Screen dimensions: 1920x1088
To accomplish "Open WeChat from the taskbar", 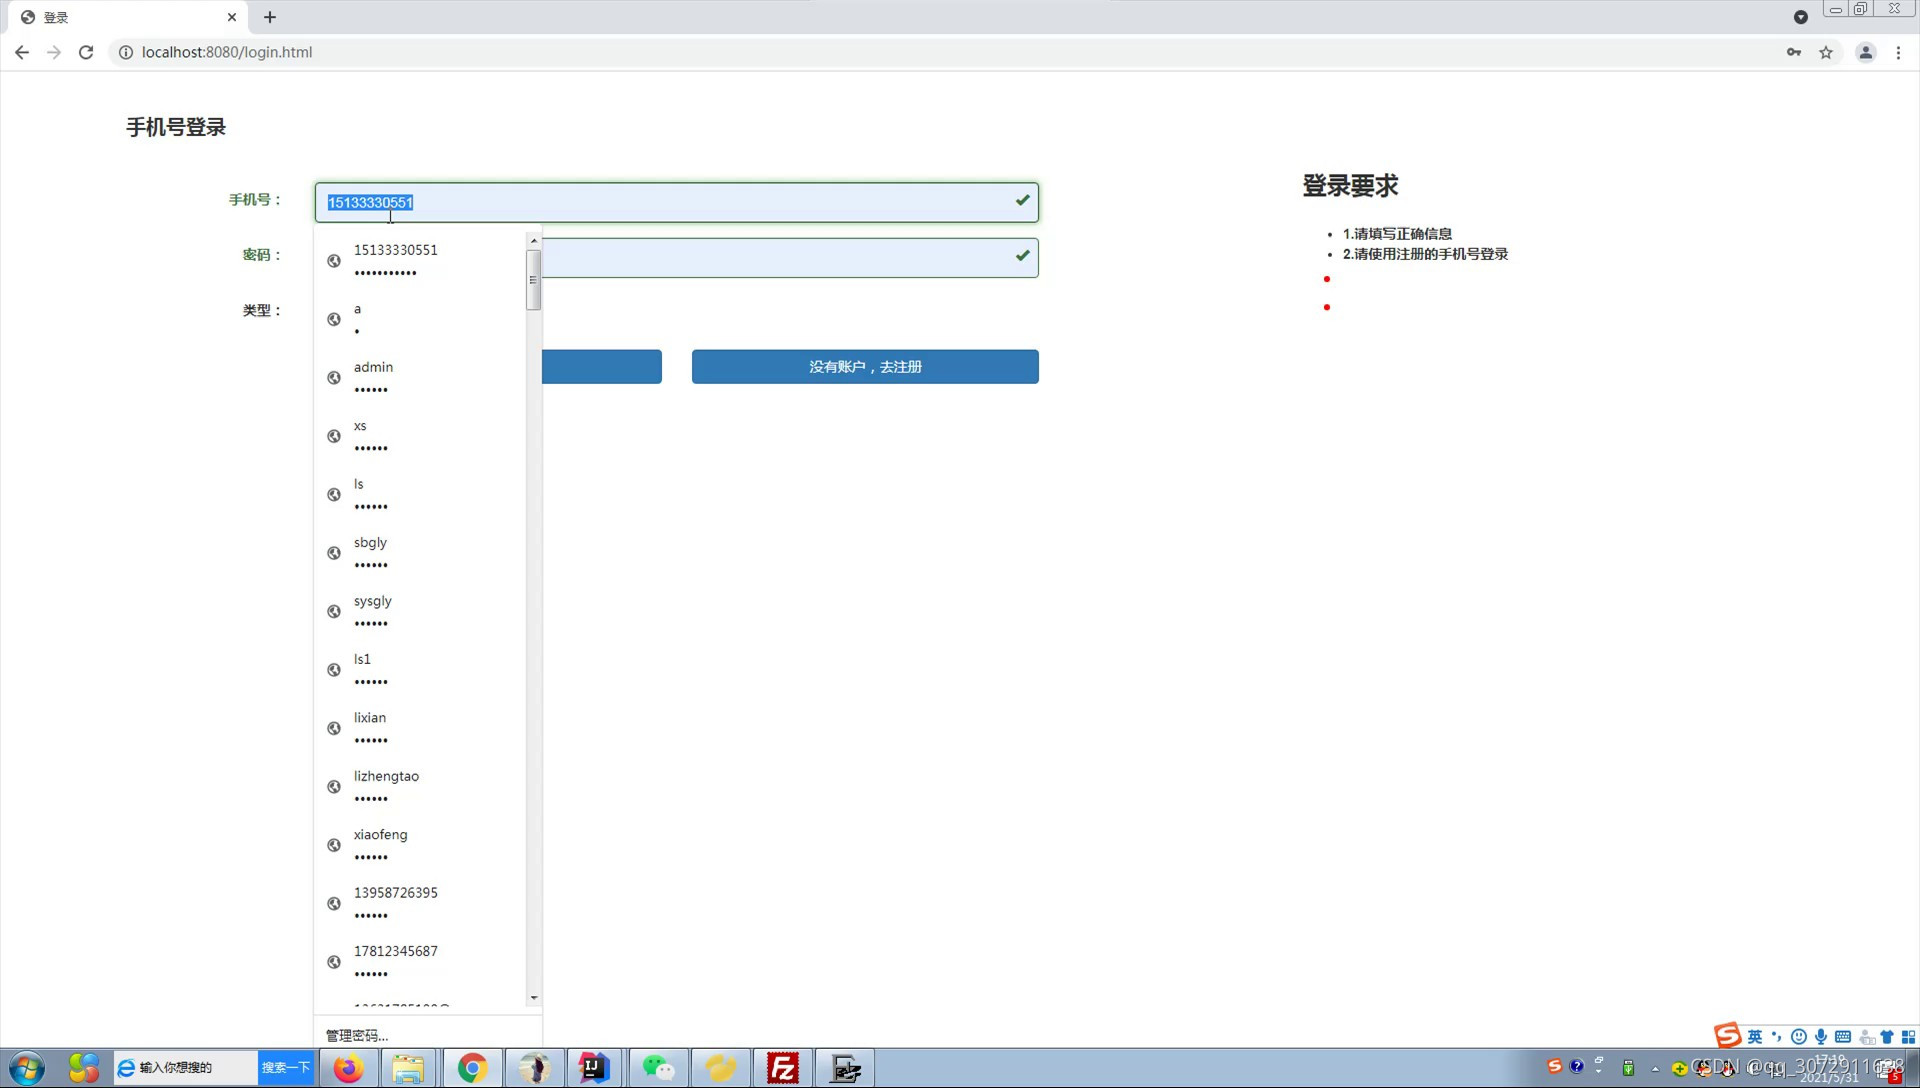I will point(658,1068).
